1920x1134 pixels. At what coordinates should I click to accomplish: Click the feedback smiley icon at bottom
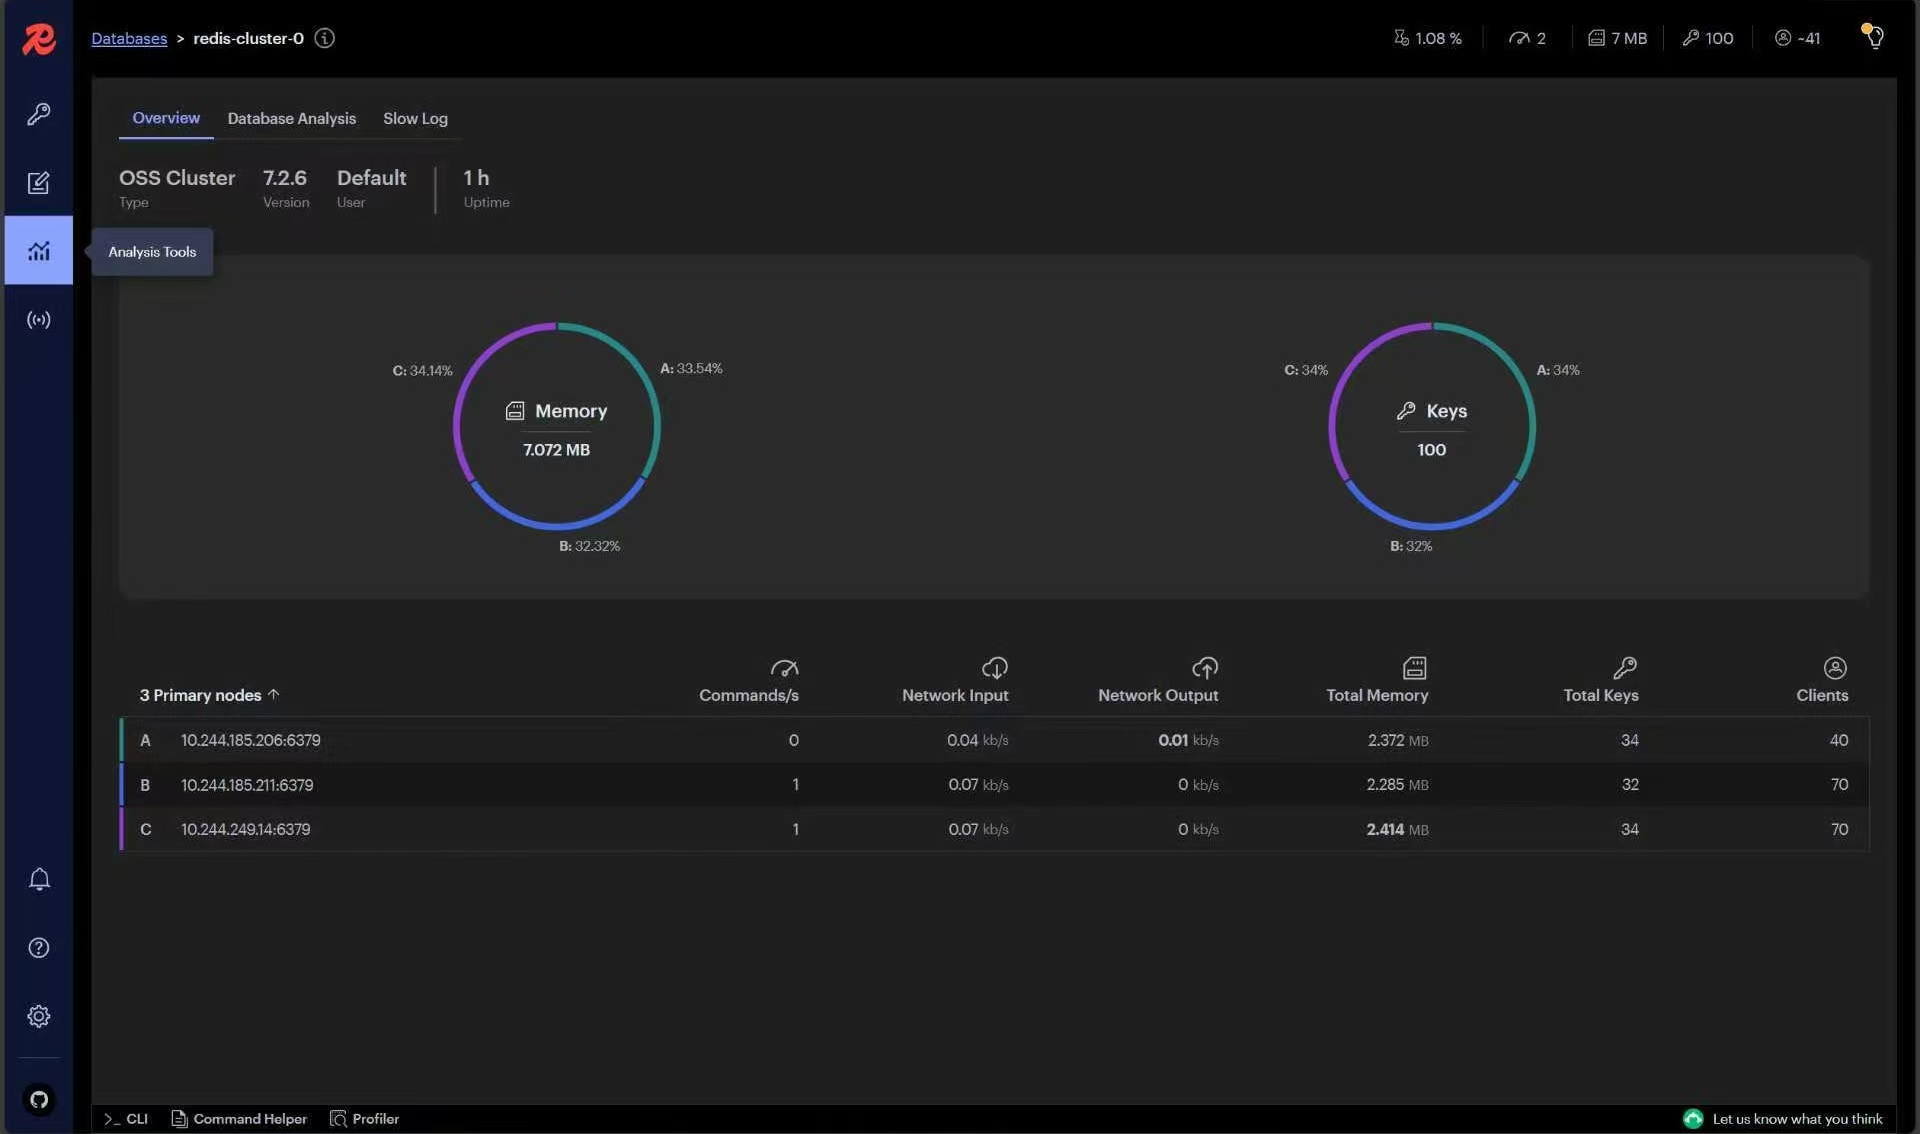1693,1118
